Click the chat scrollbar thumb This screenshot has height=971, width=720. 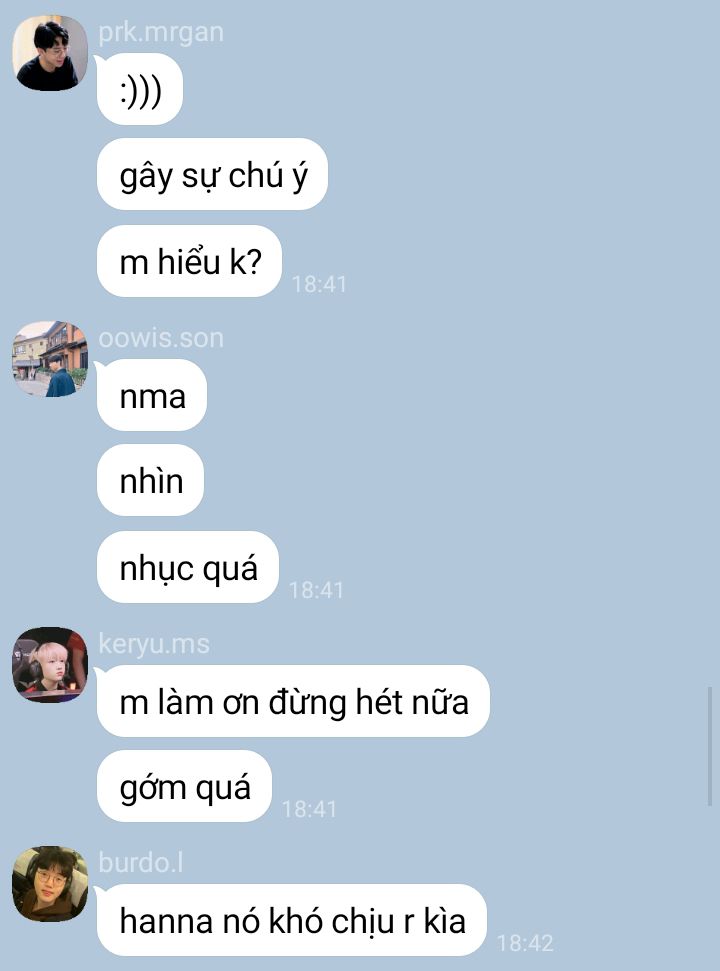pyautogui.click(x=710, y=746)
